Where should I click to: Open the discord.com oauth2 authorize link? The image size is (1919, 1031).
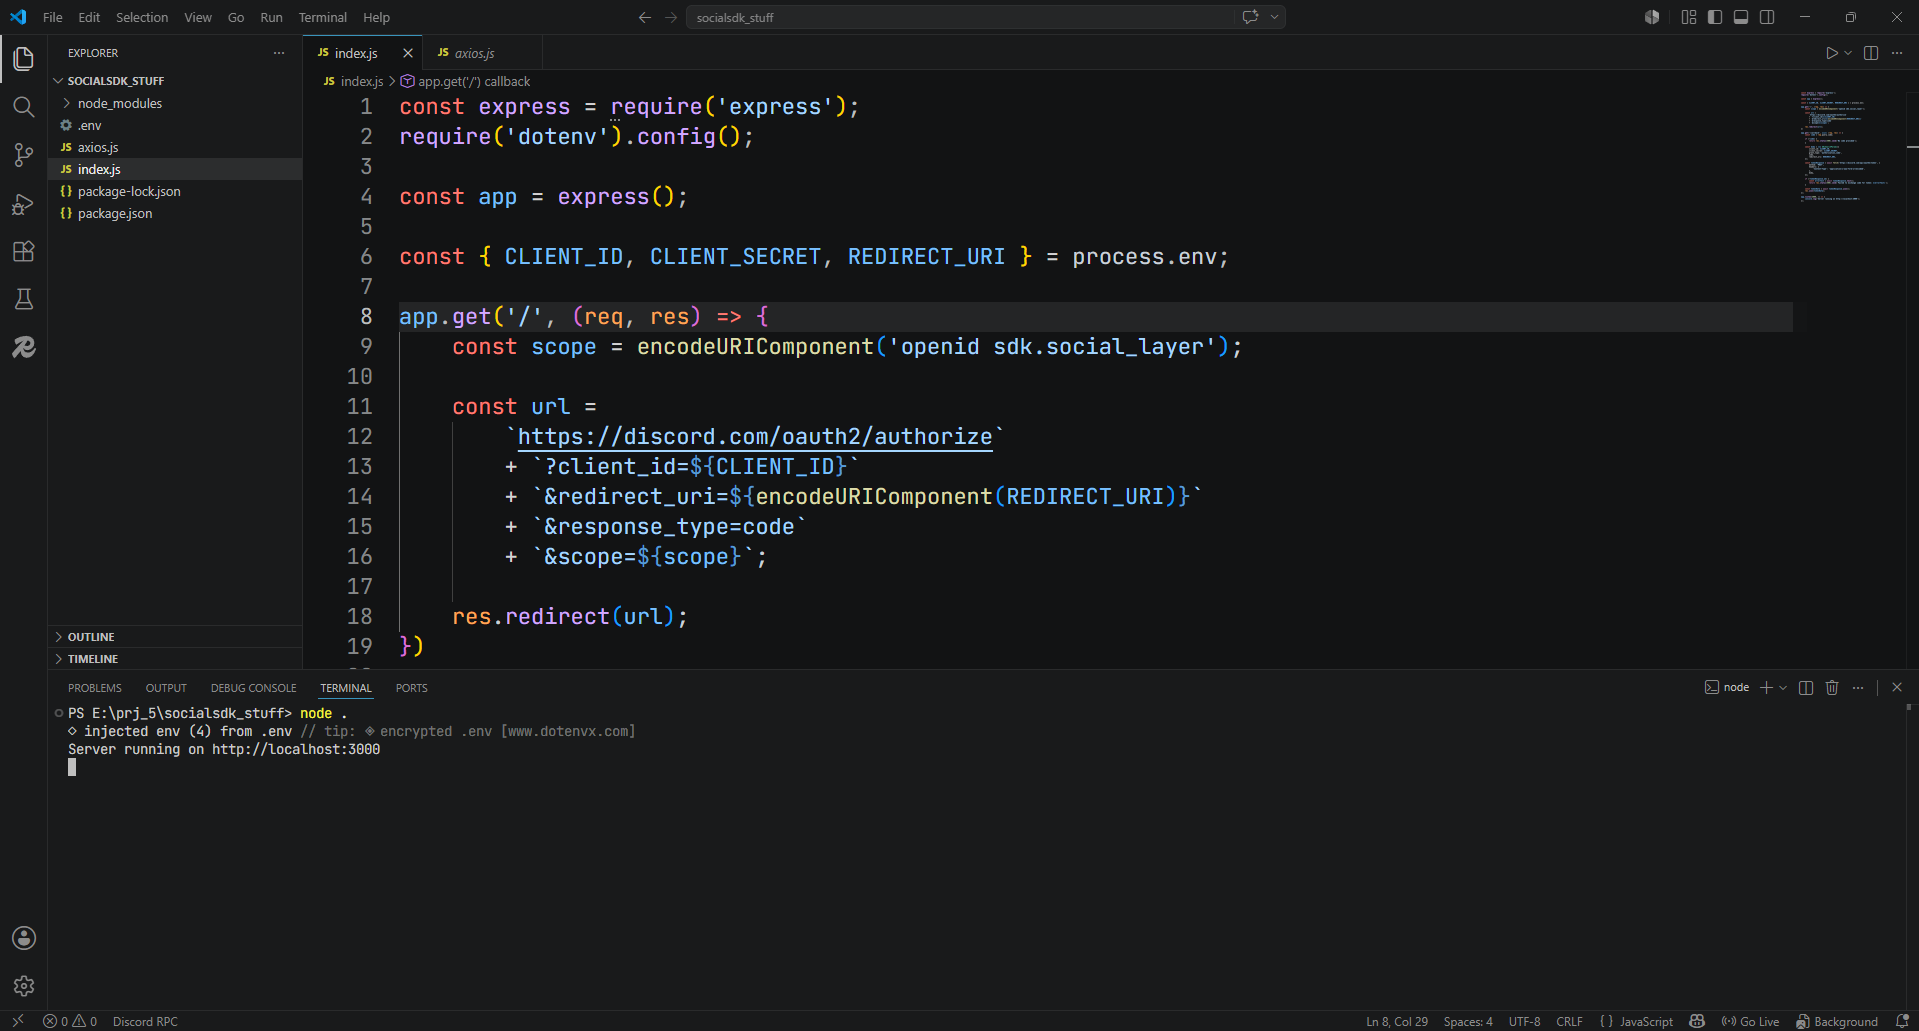click(755, 437)
